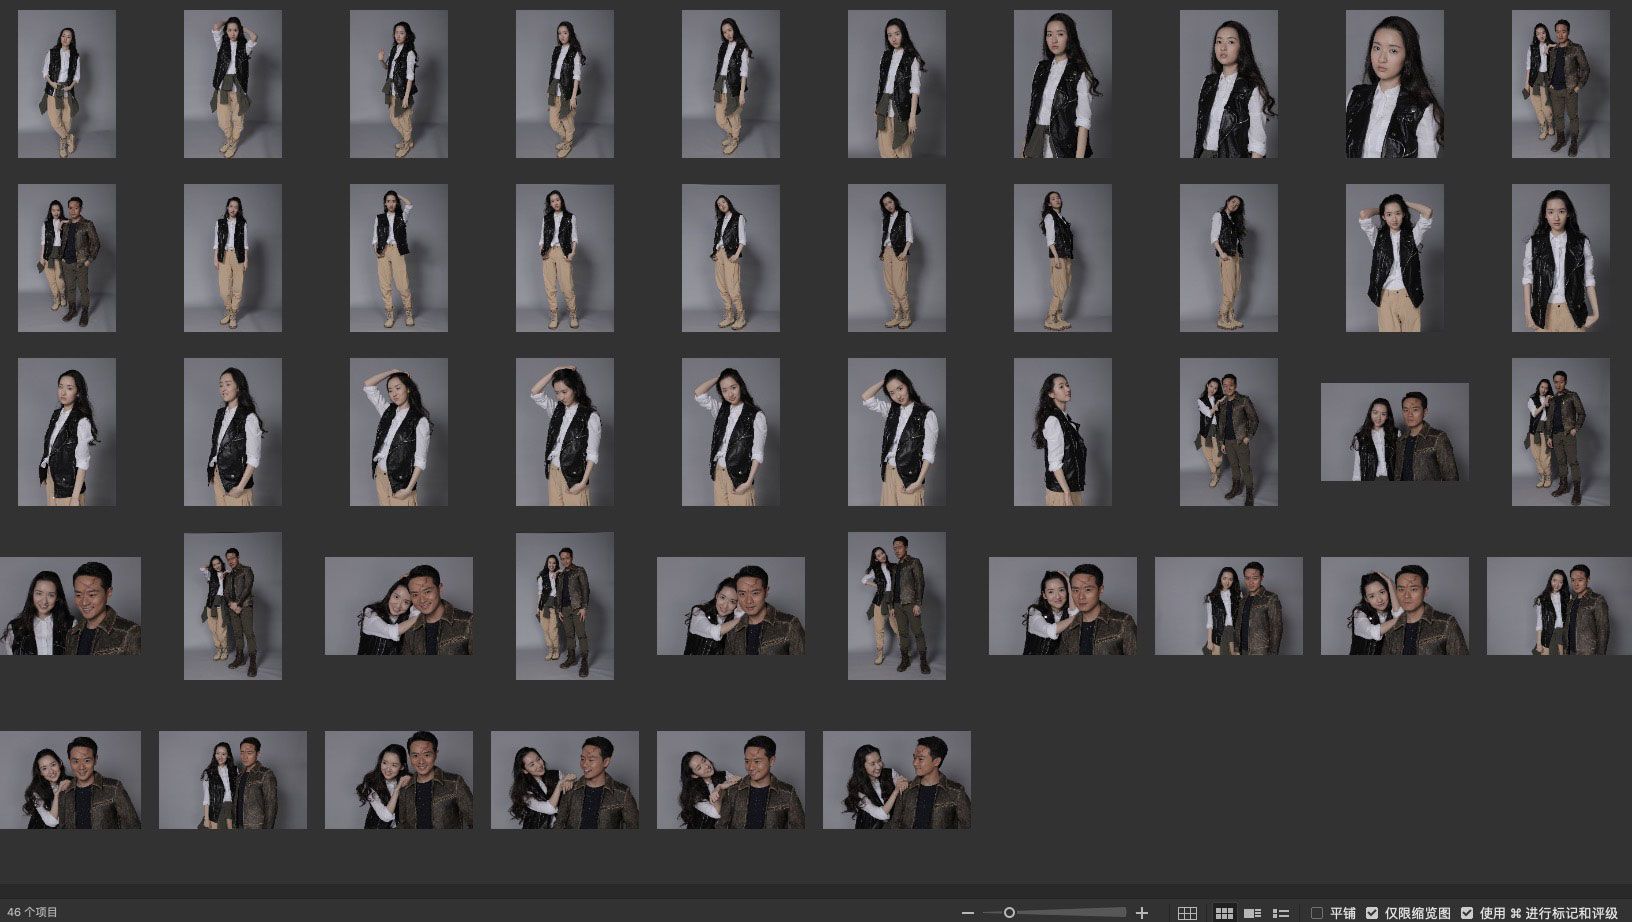This screenshot has height=922, width=1632.
Task: Click the grid lock icon
Action: tap(1187, 913)
